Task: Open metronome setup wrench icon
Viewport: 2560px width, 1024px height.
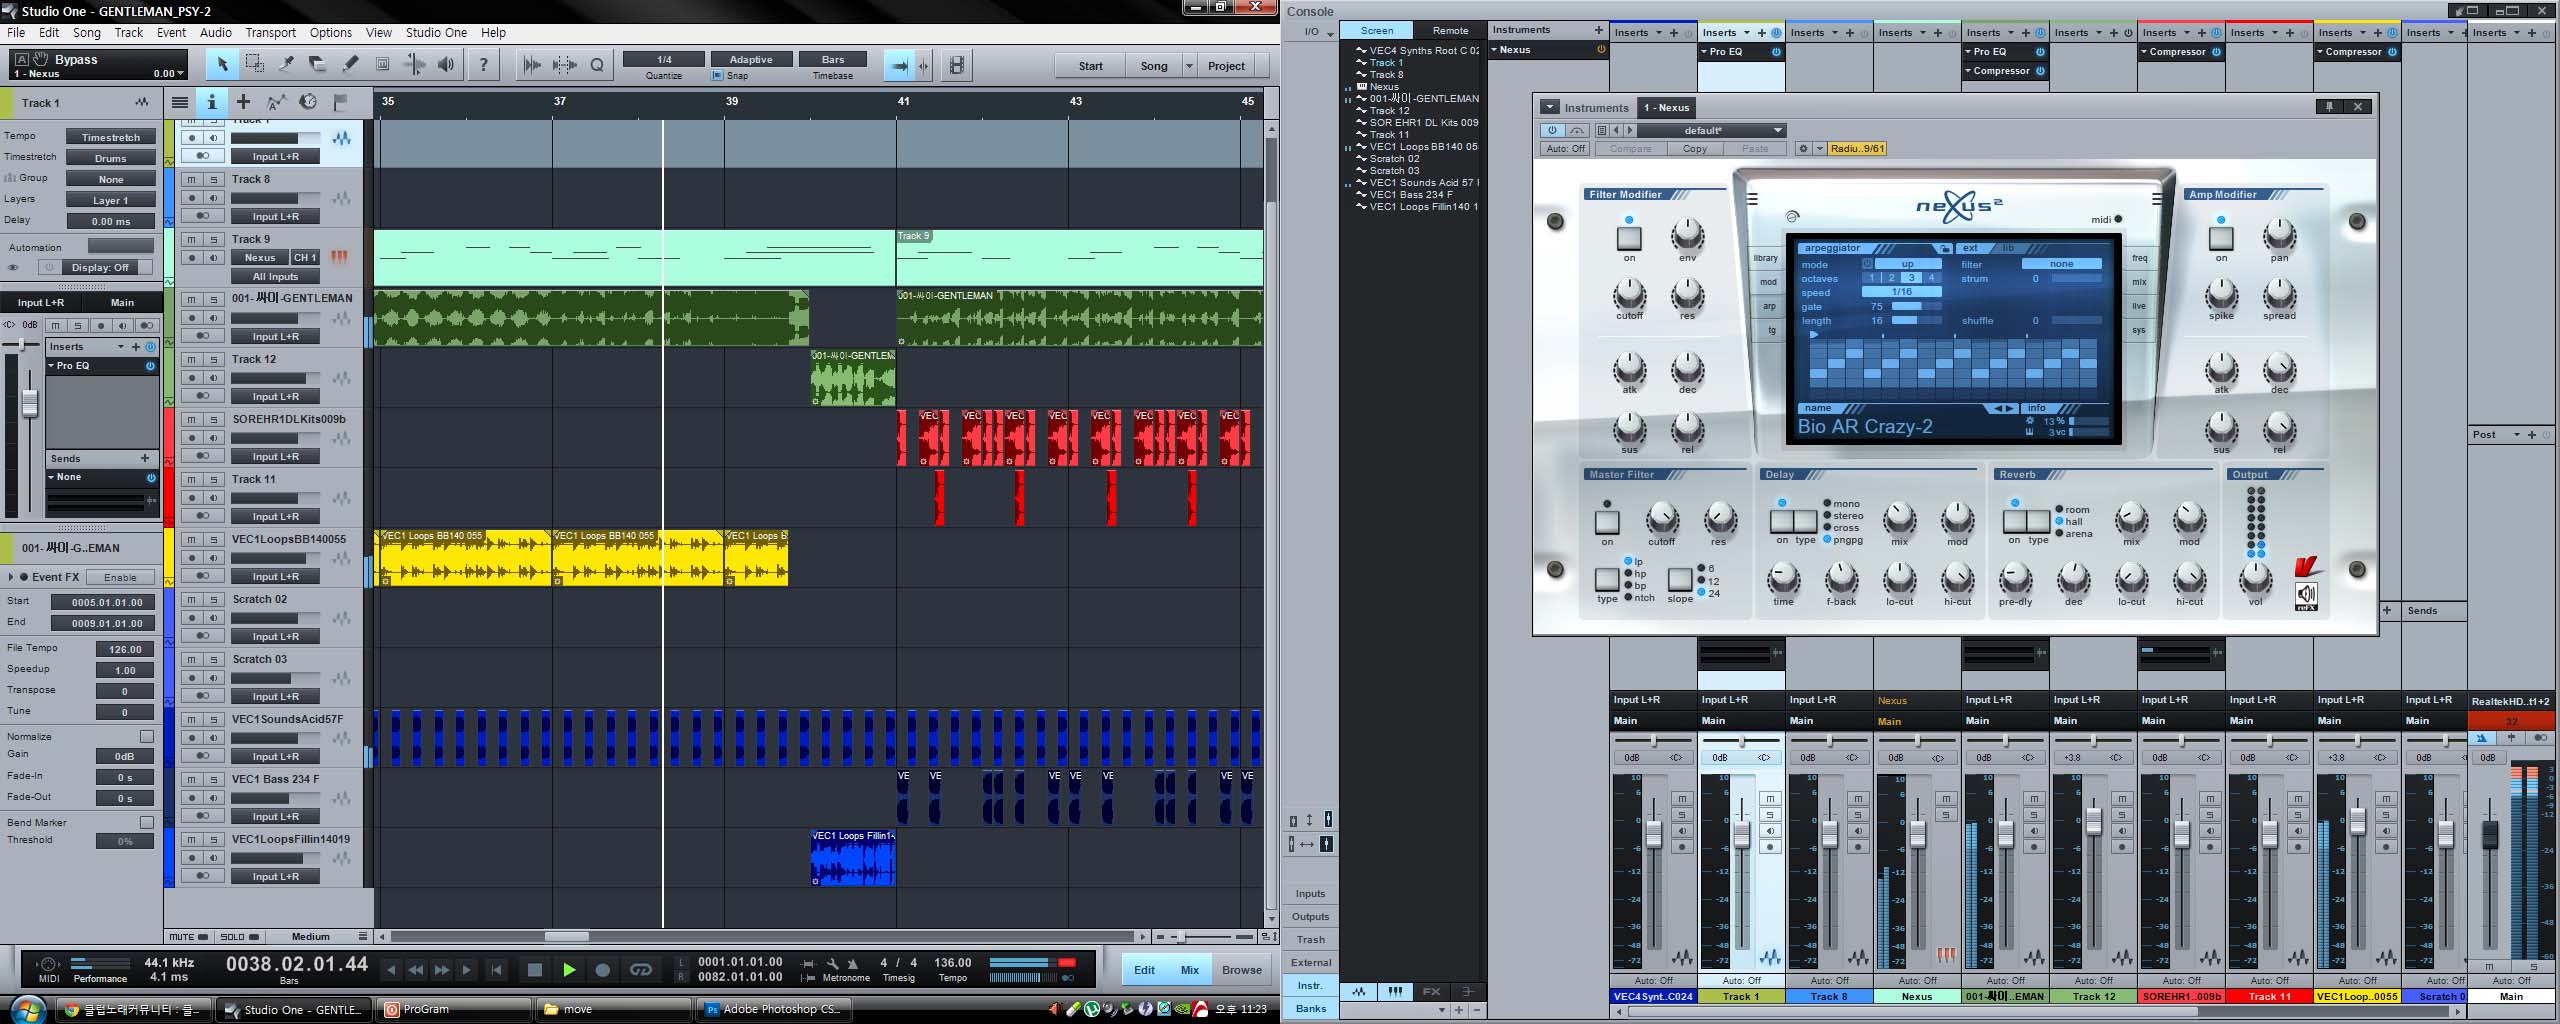Action: [832, 963]
